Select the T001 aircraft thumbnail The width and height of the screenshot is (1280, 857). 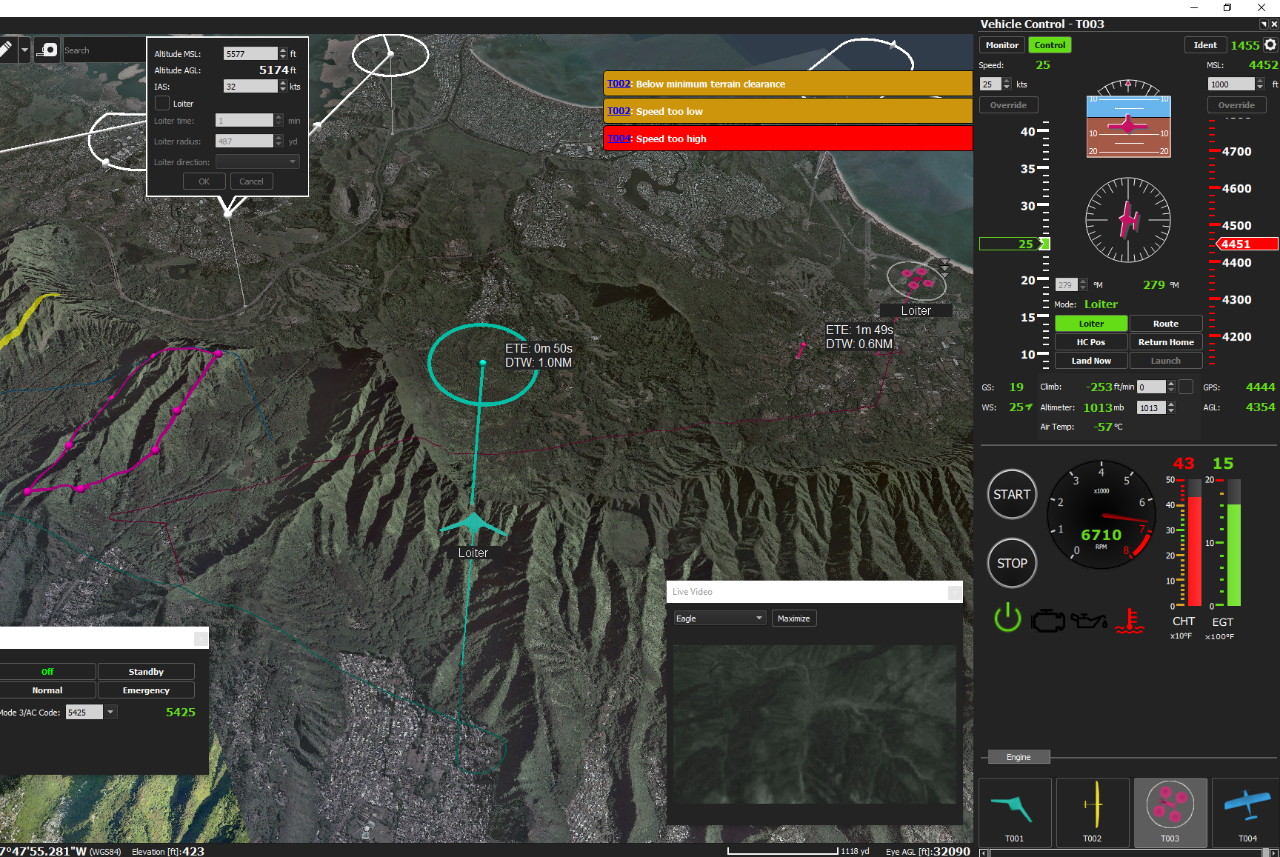(x=1014, y=811)
